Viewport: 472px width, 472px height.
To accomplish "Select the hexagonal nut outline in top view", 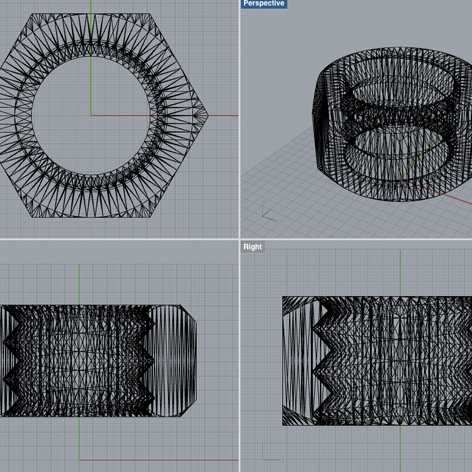I will [x=104, y=115].
